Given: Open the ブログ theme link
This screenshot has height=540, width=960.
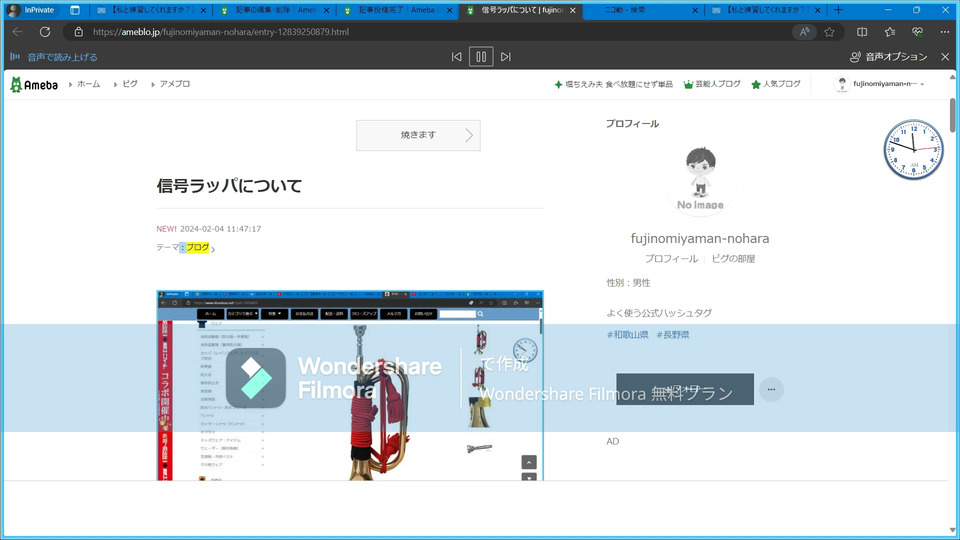Looking at the screenshot, I should (197, 247).
